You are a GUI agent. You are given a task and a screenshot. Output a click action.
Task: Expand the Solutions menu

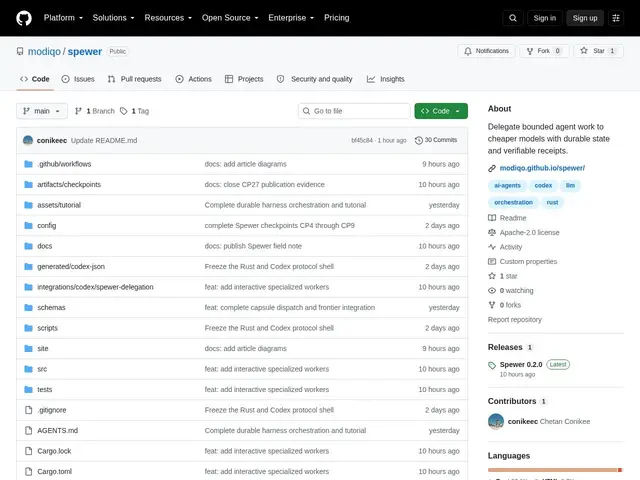click(x=113, y=18)
